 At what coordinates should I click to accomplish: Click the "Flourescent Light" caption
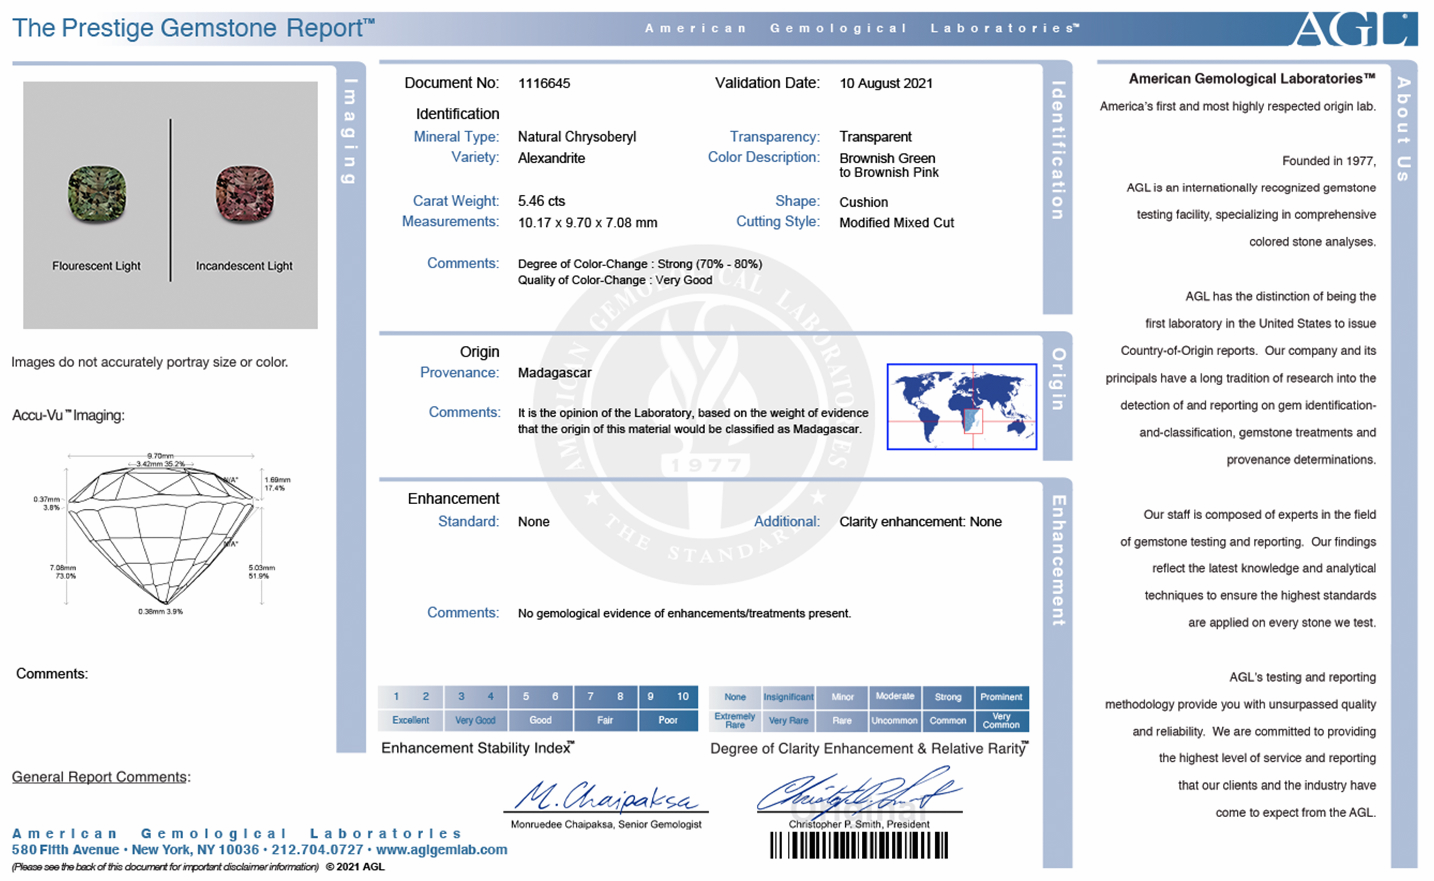coord(97,266)
